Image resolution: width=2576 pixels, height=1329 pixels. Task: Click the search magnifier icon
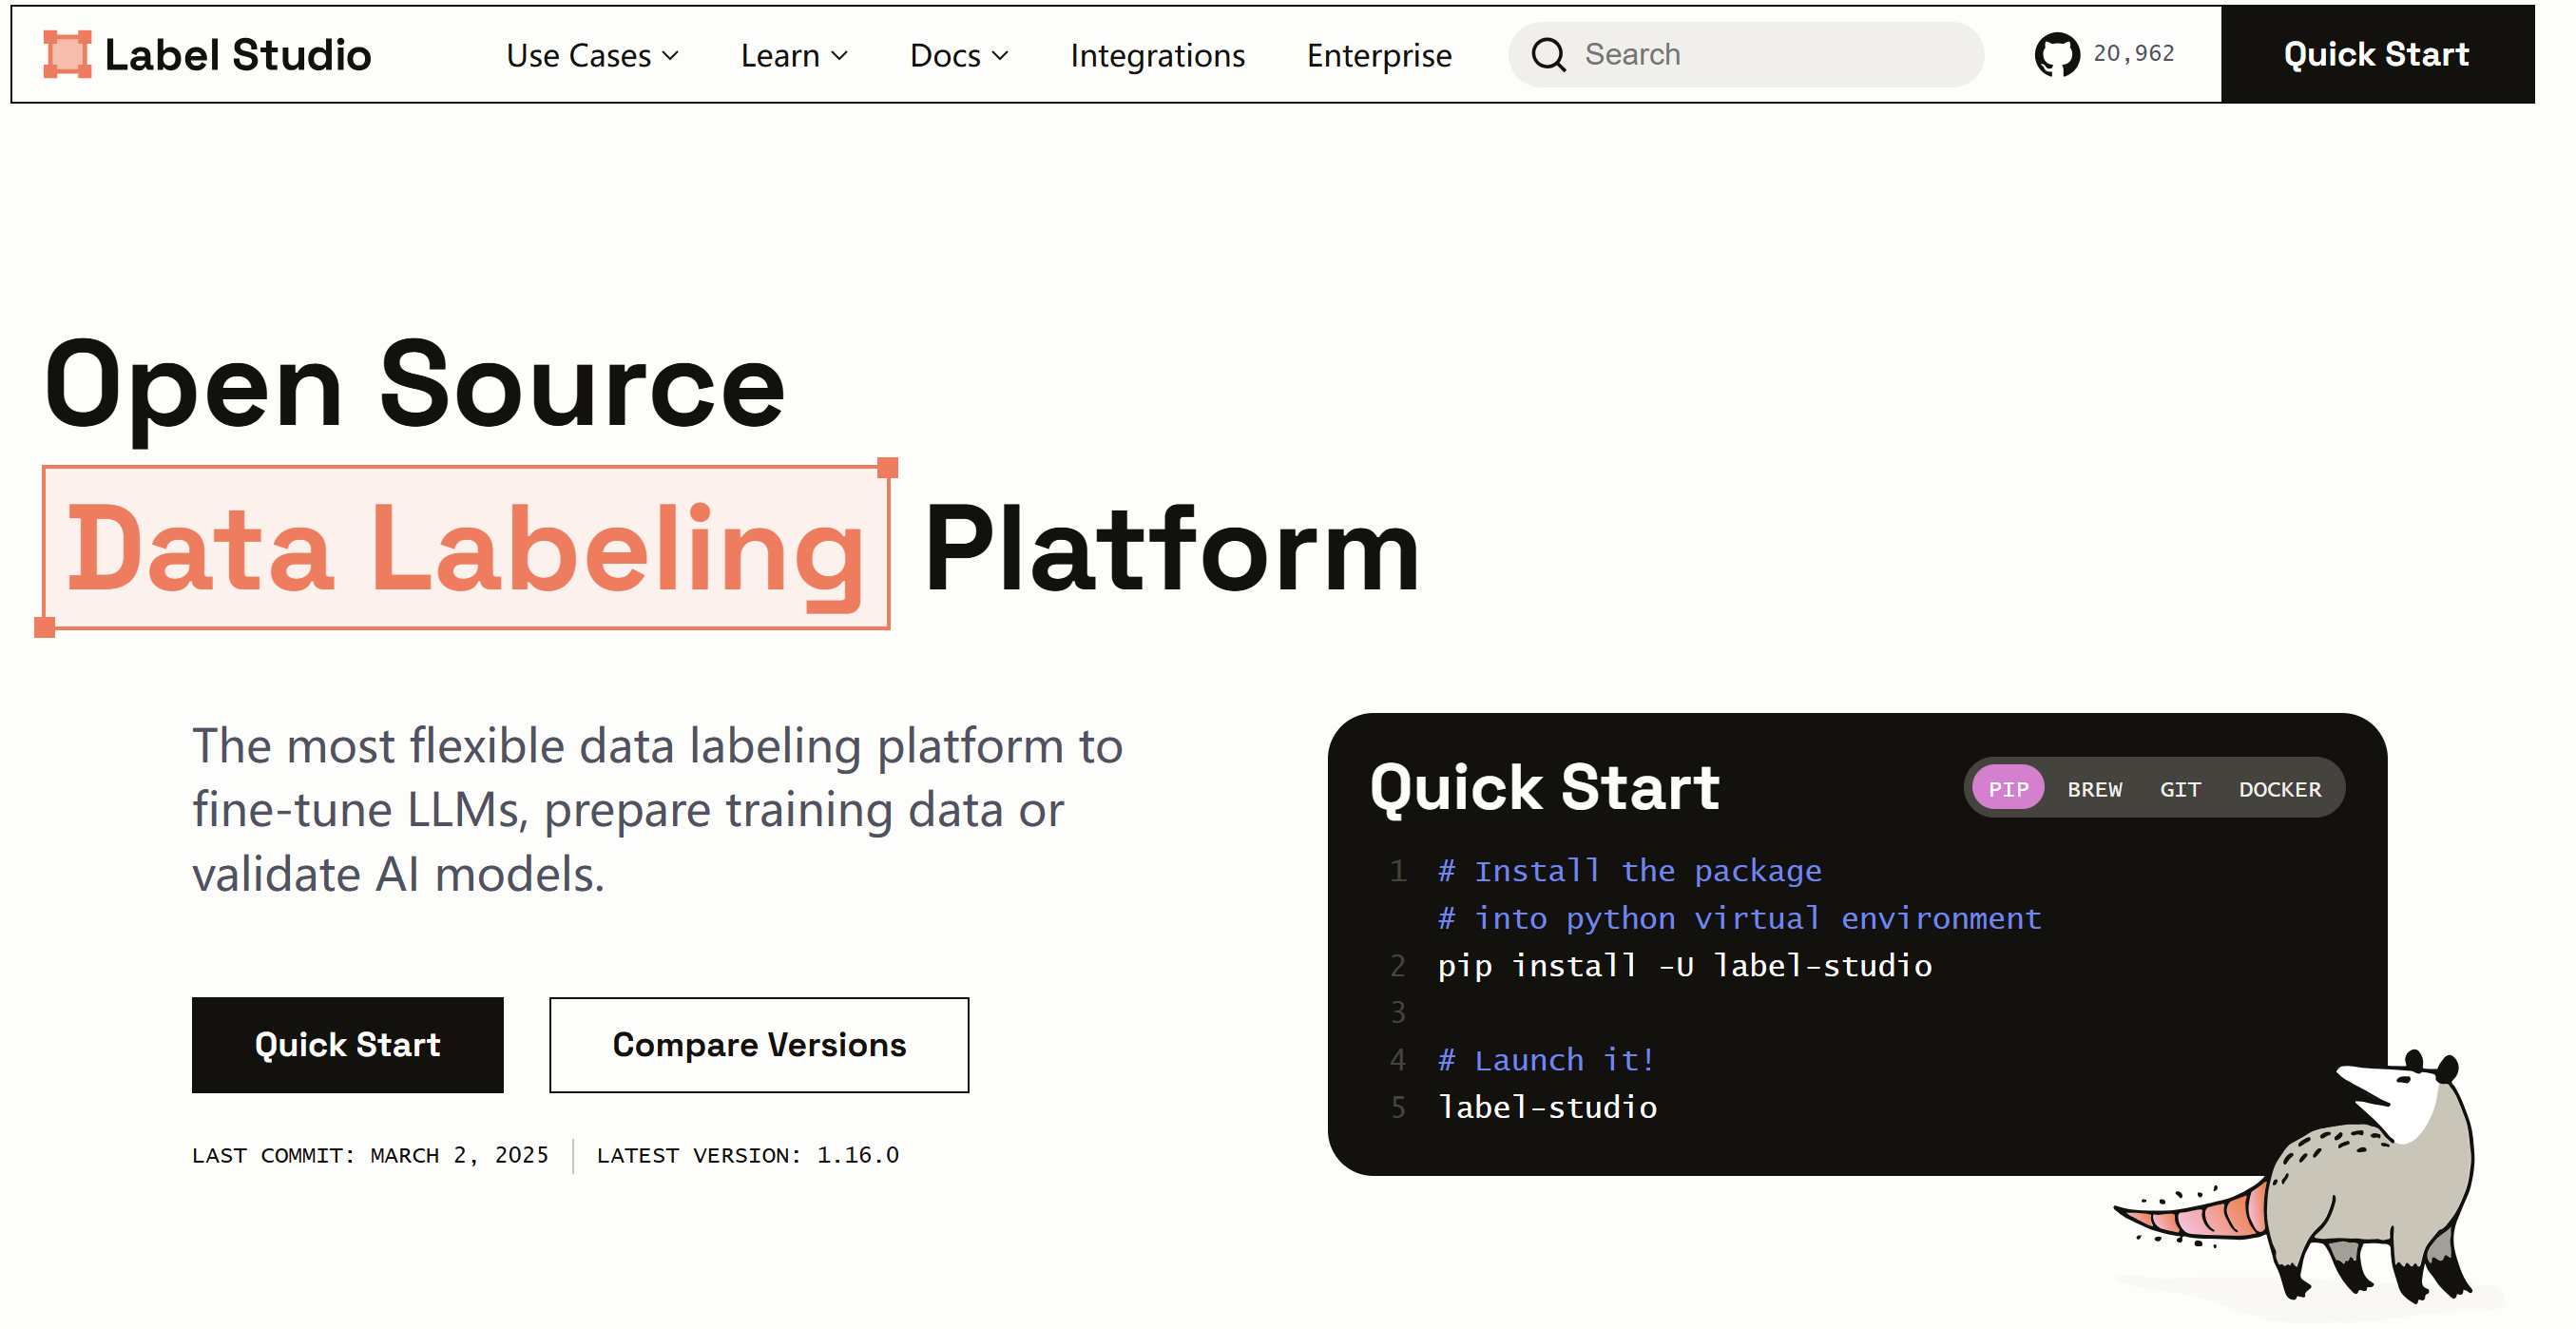[1548, 54]
